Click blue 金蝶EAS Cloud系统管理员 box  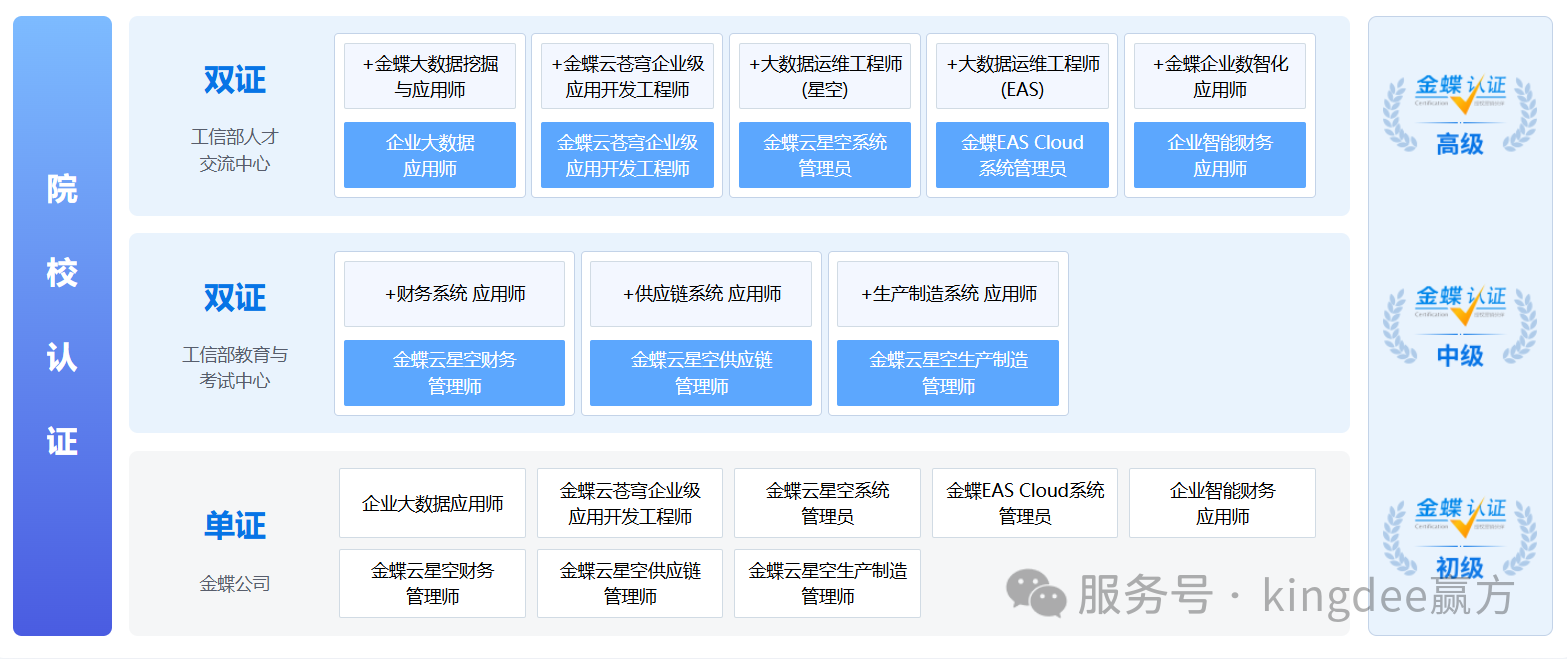1022,155
